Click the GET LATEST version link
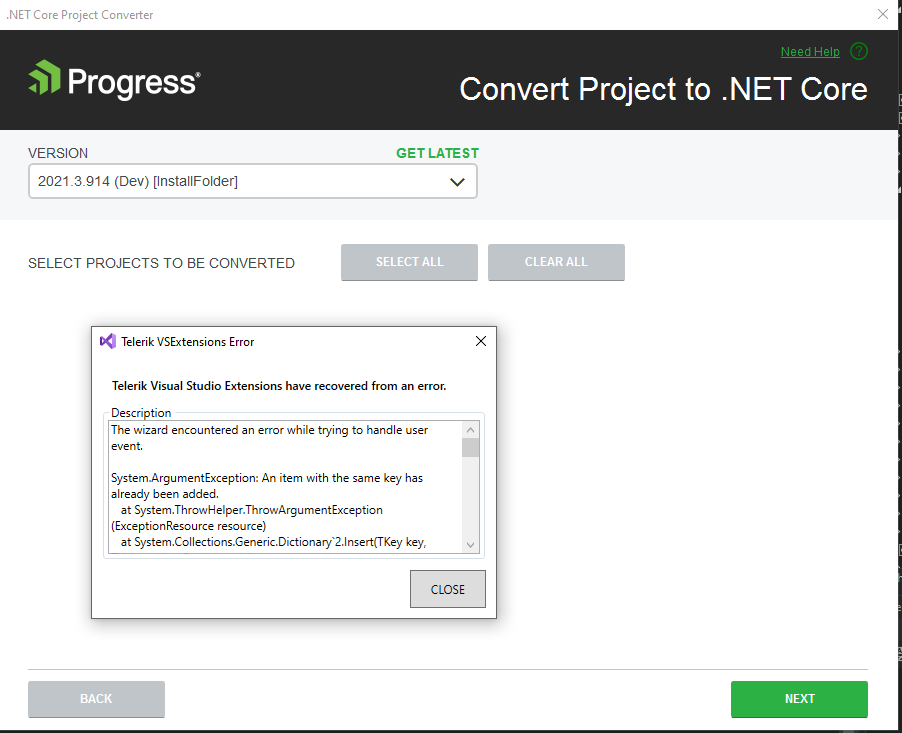Screen dimensions: 902x733 click(x=437, y=153)
